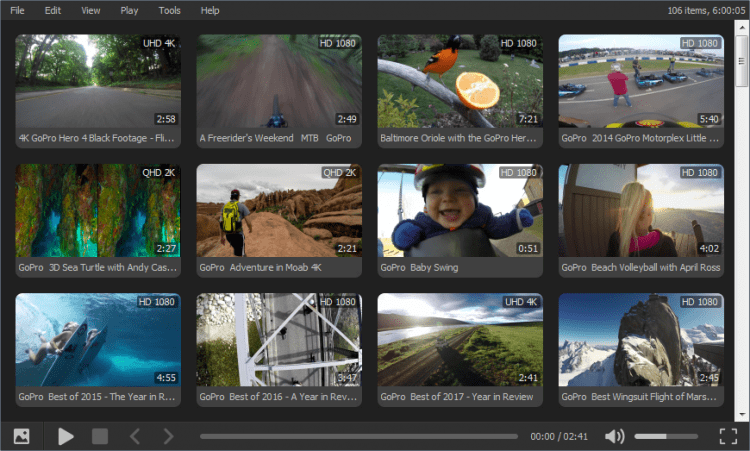Select the GoPro Baby Swing video
This screenshot has width=750, height=451.
point(460,211)
